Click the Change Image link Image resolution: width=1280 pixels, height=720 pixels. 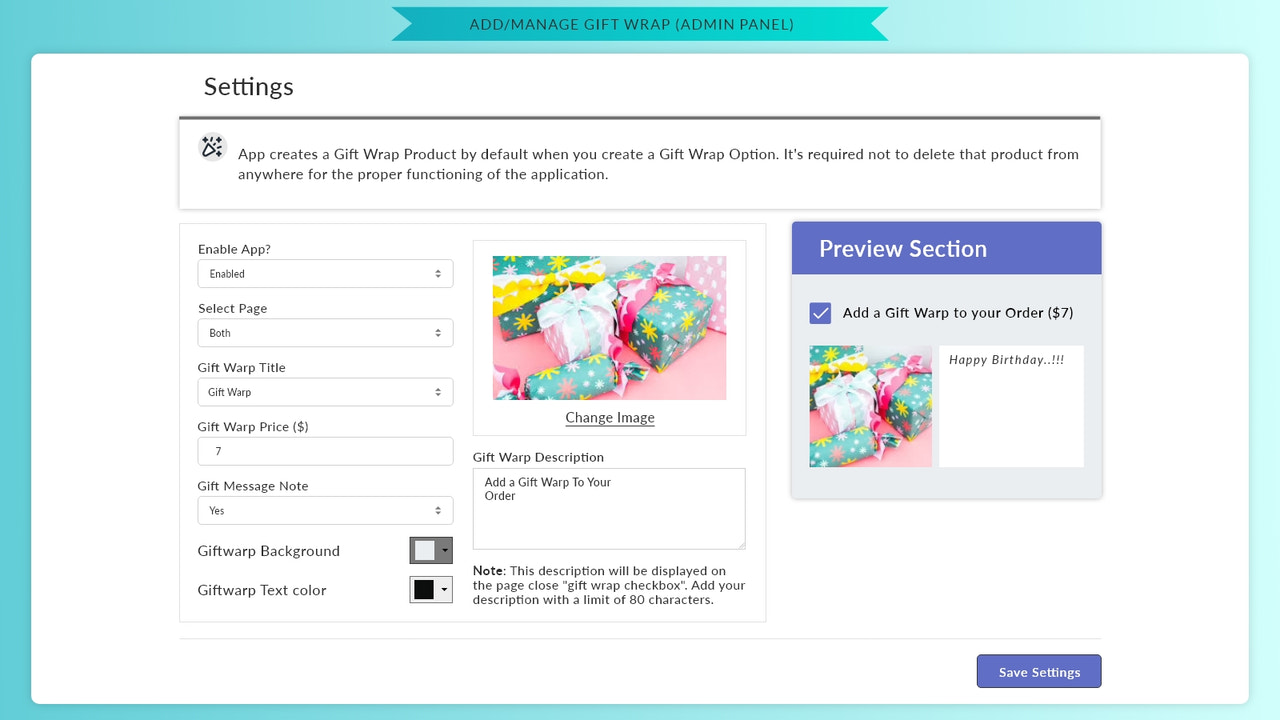point(609,417)
